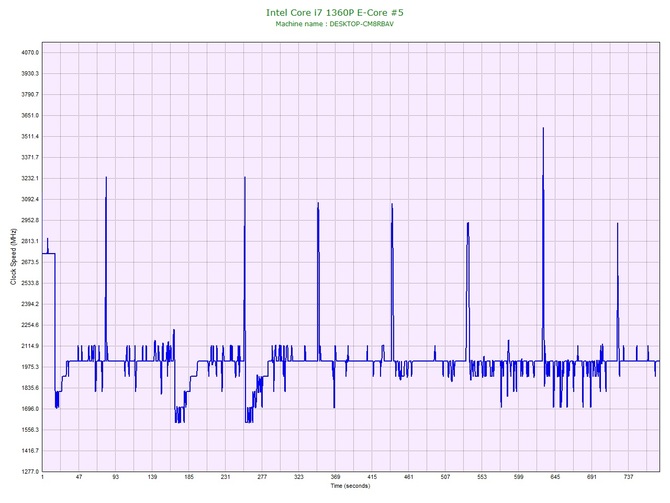Click the 3790.7 y-axis value
This screenshot has height=503, width=670.
30,94
